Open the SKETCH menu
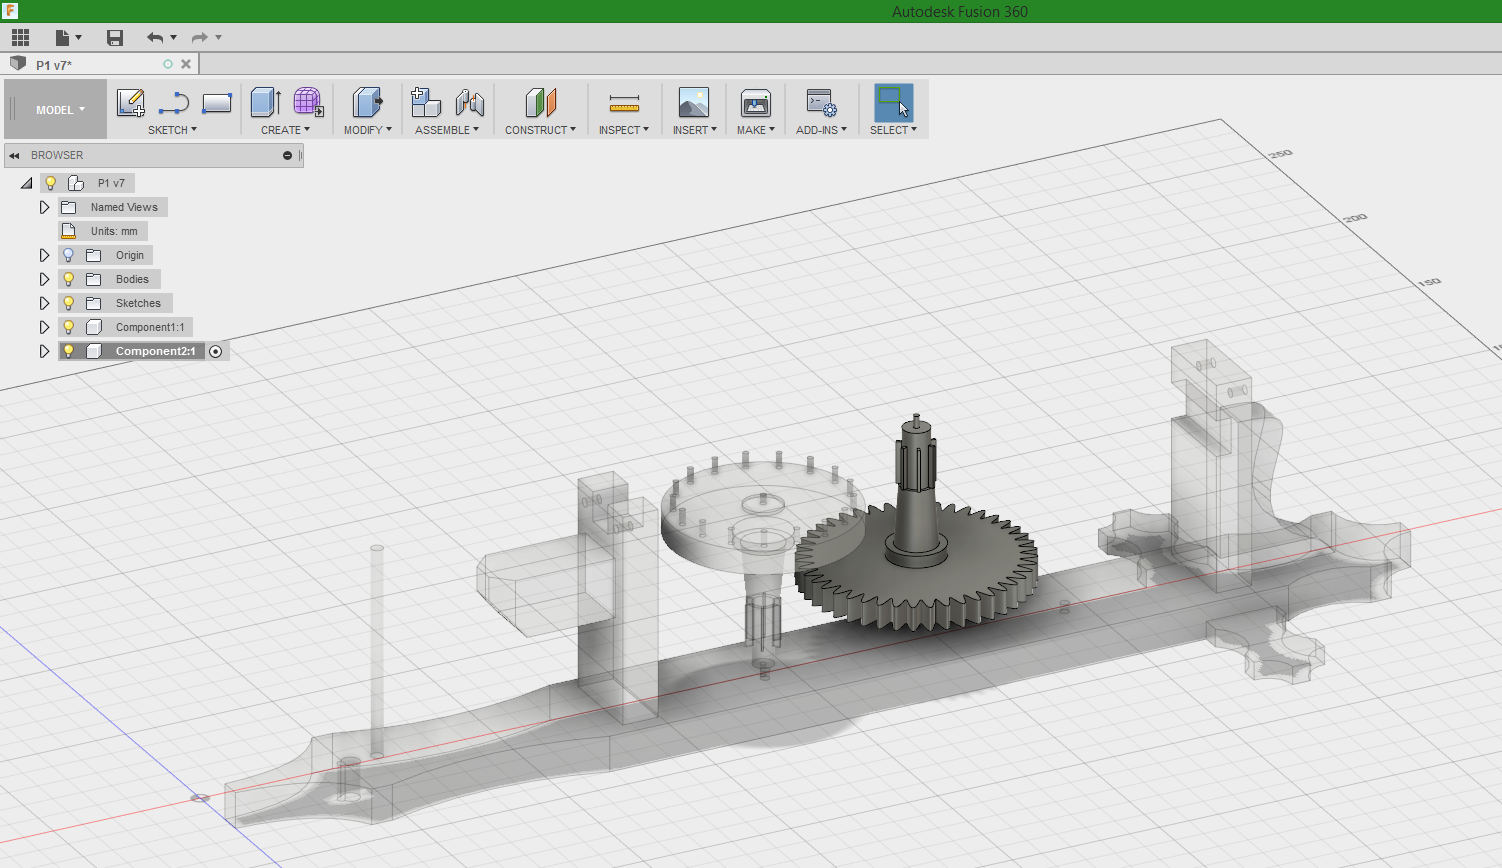Viewport: 1502px width, 868px height. 172,130
